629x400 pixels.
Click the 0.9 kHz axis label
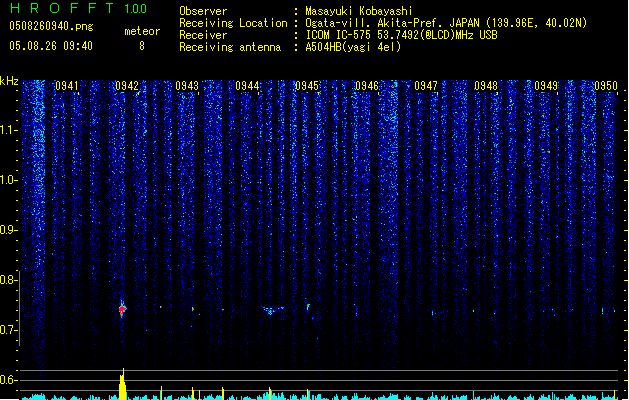8,230
